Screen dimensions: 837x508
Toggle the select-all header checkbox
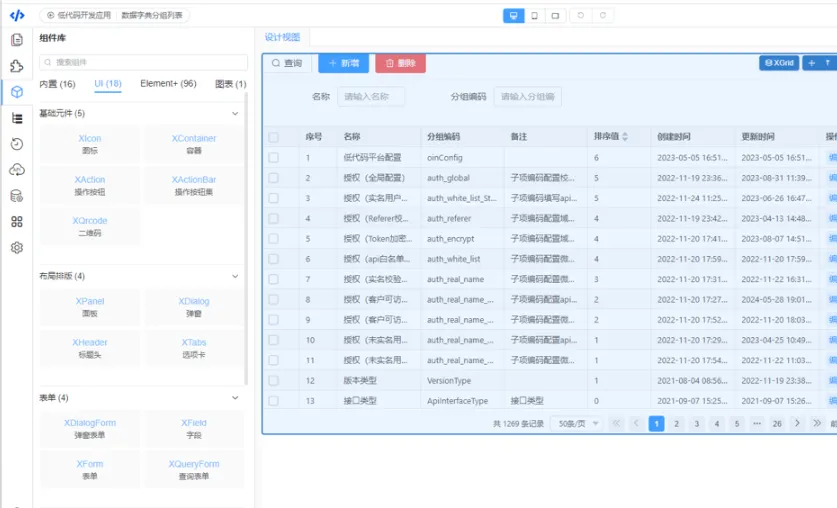(x=273, y=137)
